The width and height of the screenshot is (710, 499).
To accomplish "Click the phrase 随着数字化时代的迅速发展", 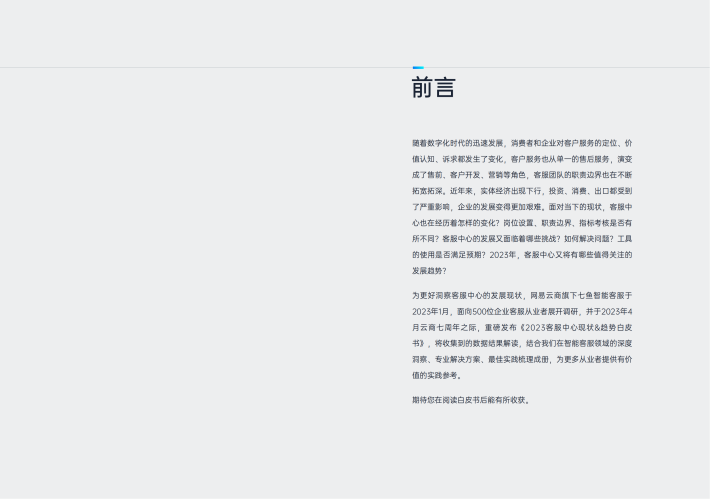I will click(x=457, y=143).
